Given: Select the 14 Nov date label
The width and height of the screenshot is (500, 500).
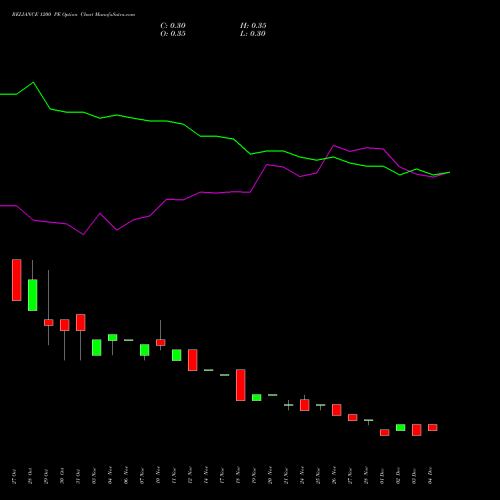Looking at the screenshot, I should click(206, 475).
